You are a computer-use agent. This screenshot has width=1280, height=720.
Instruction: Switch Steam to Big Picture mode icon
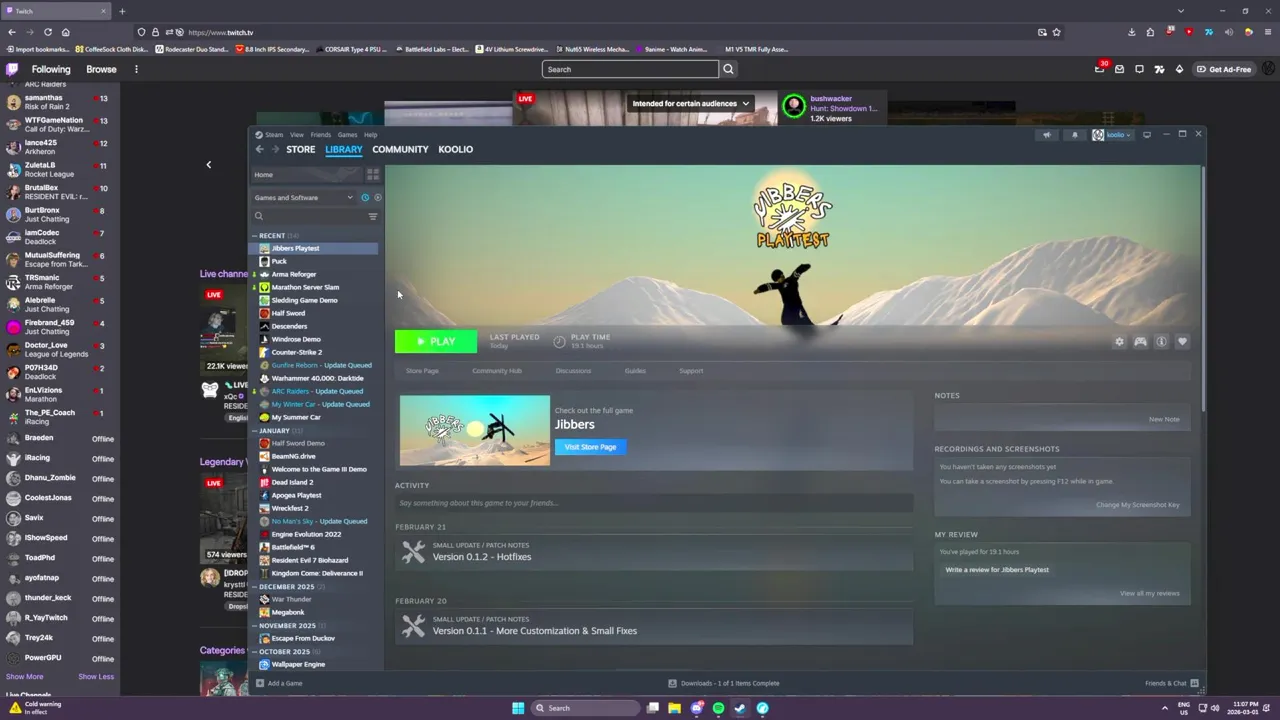coord(1147,134)
